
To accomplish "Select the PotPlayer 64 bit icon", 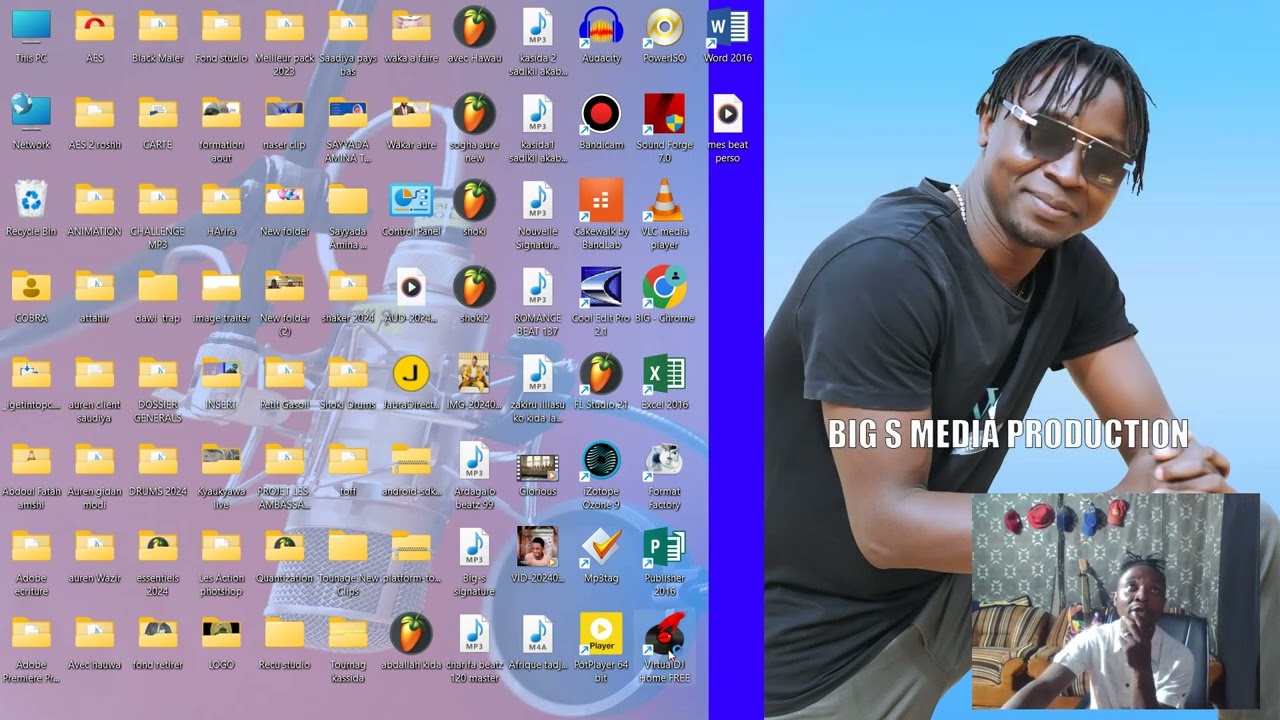I will [x=601, y=634].
